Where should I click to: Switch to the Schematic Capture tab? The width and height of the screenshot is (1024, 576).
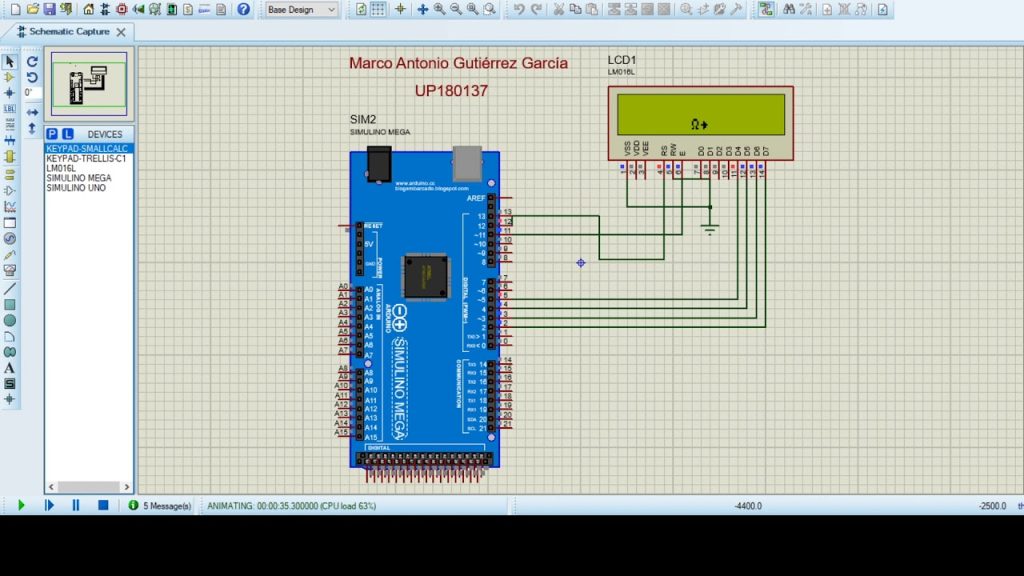(68, 31)
